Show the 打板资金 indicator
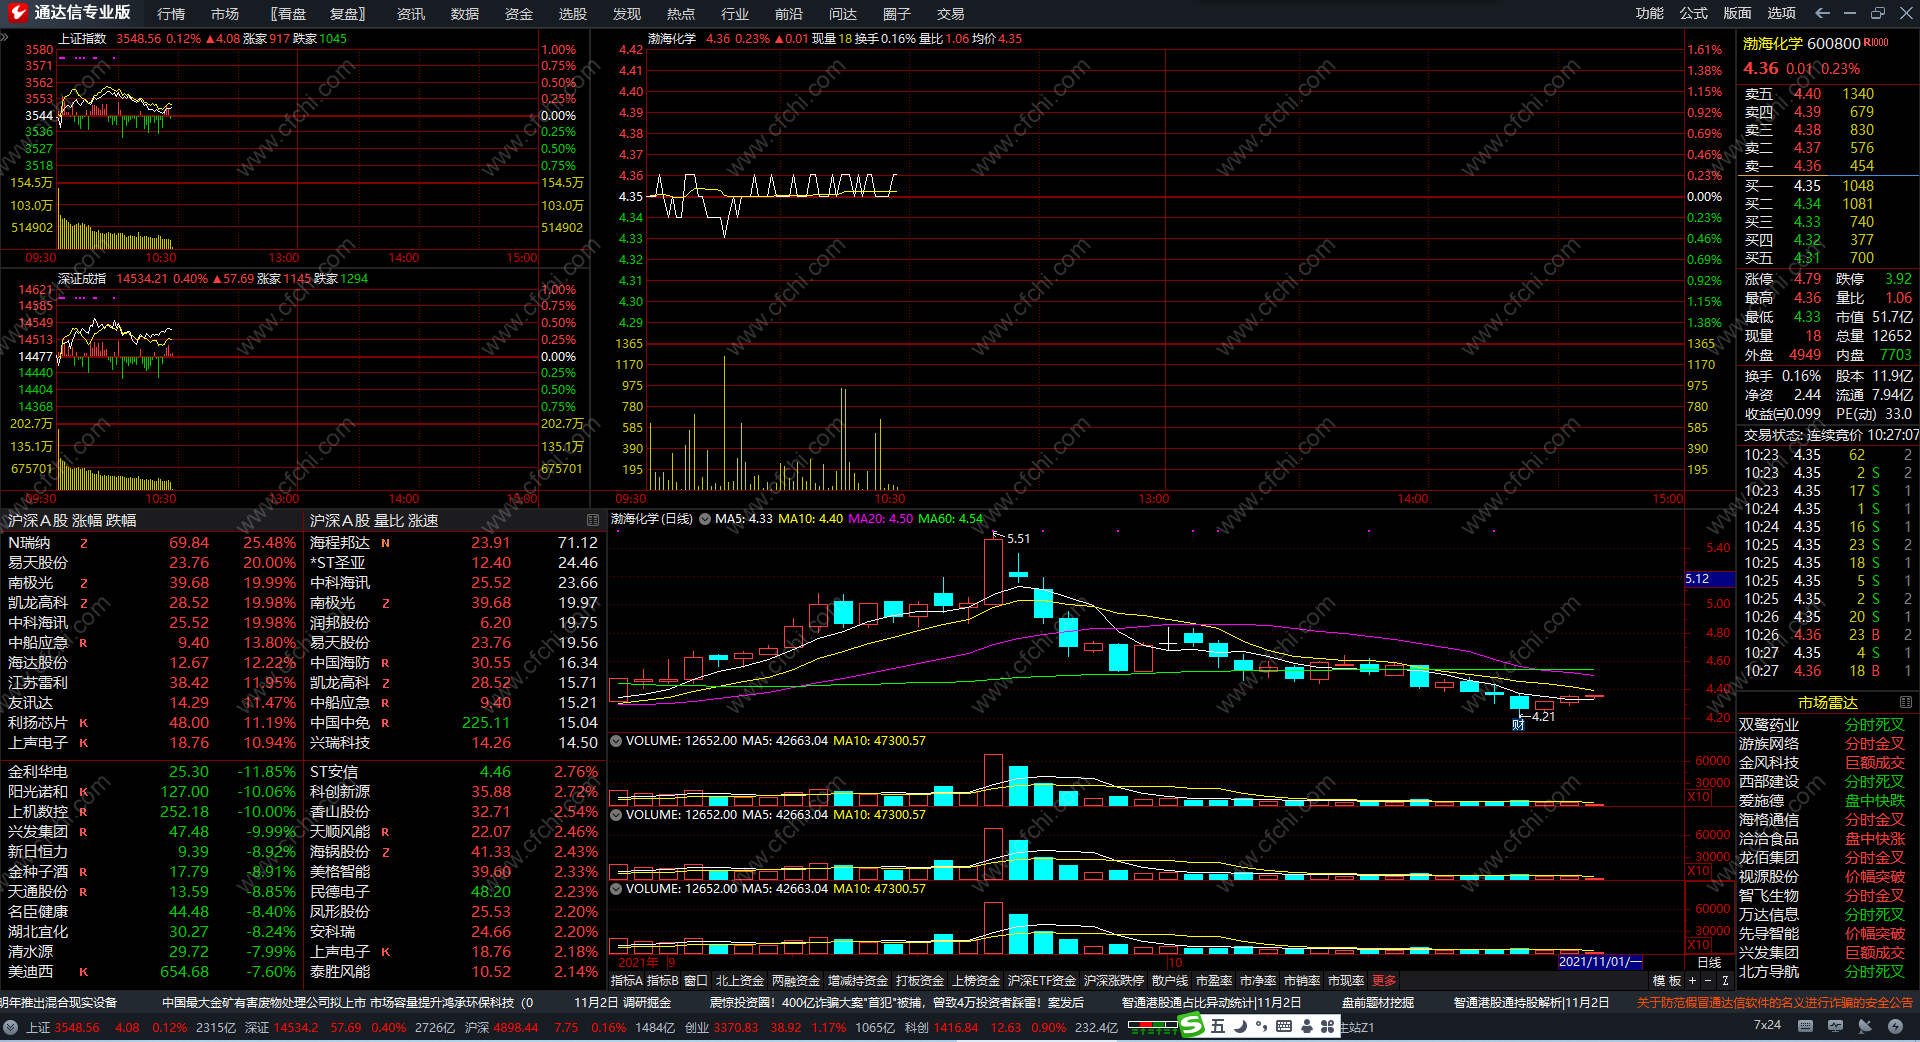The width and height of the screenshot is (1920, 1042). point(920,981)
